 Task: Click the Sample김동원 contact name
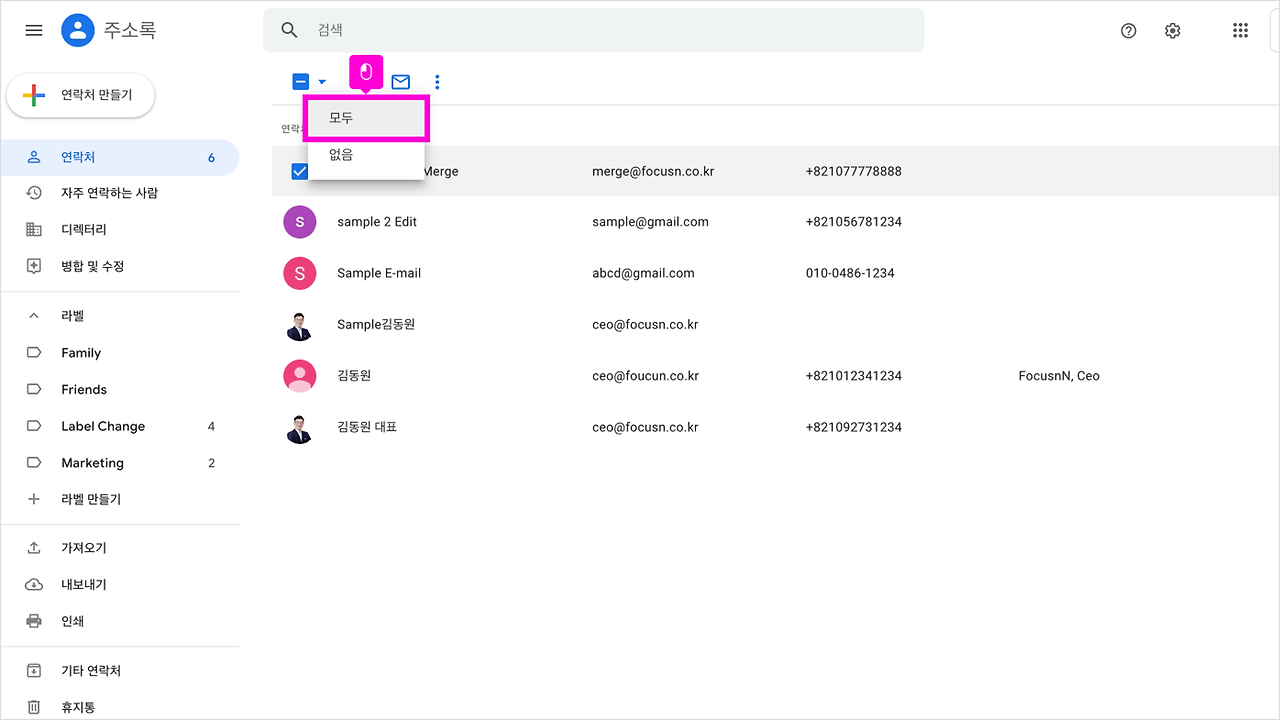(x=376, y=325)
